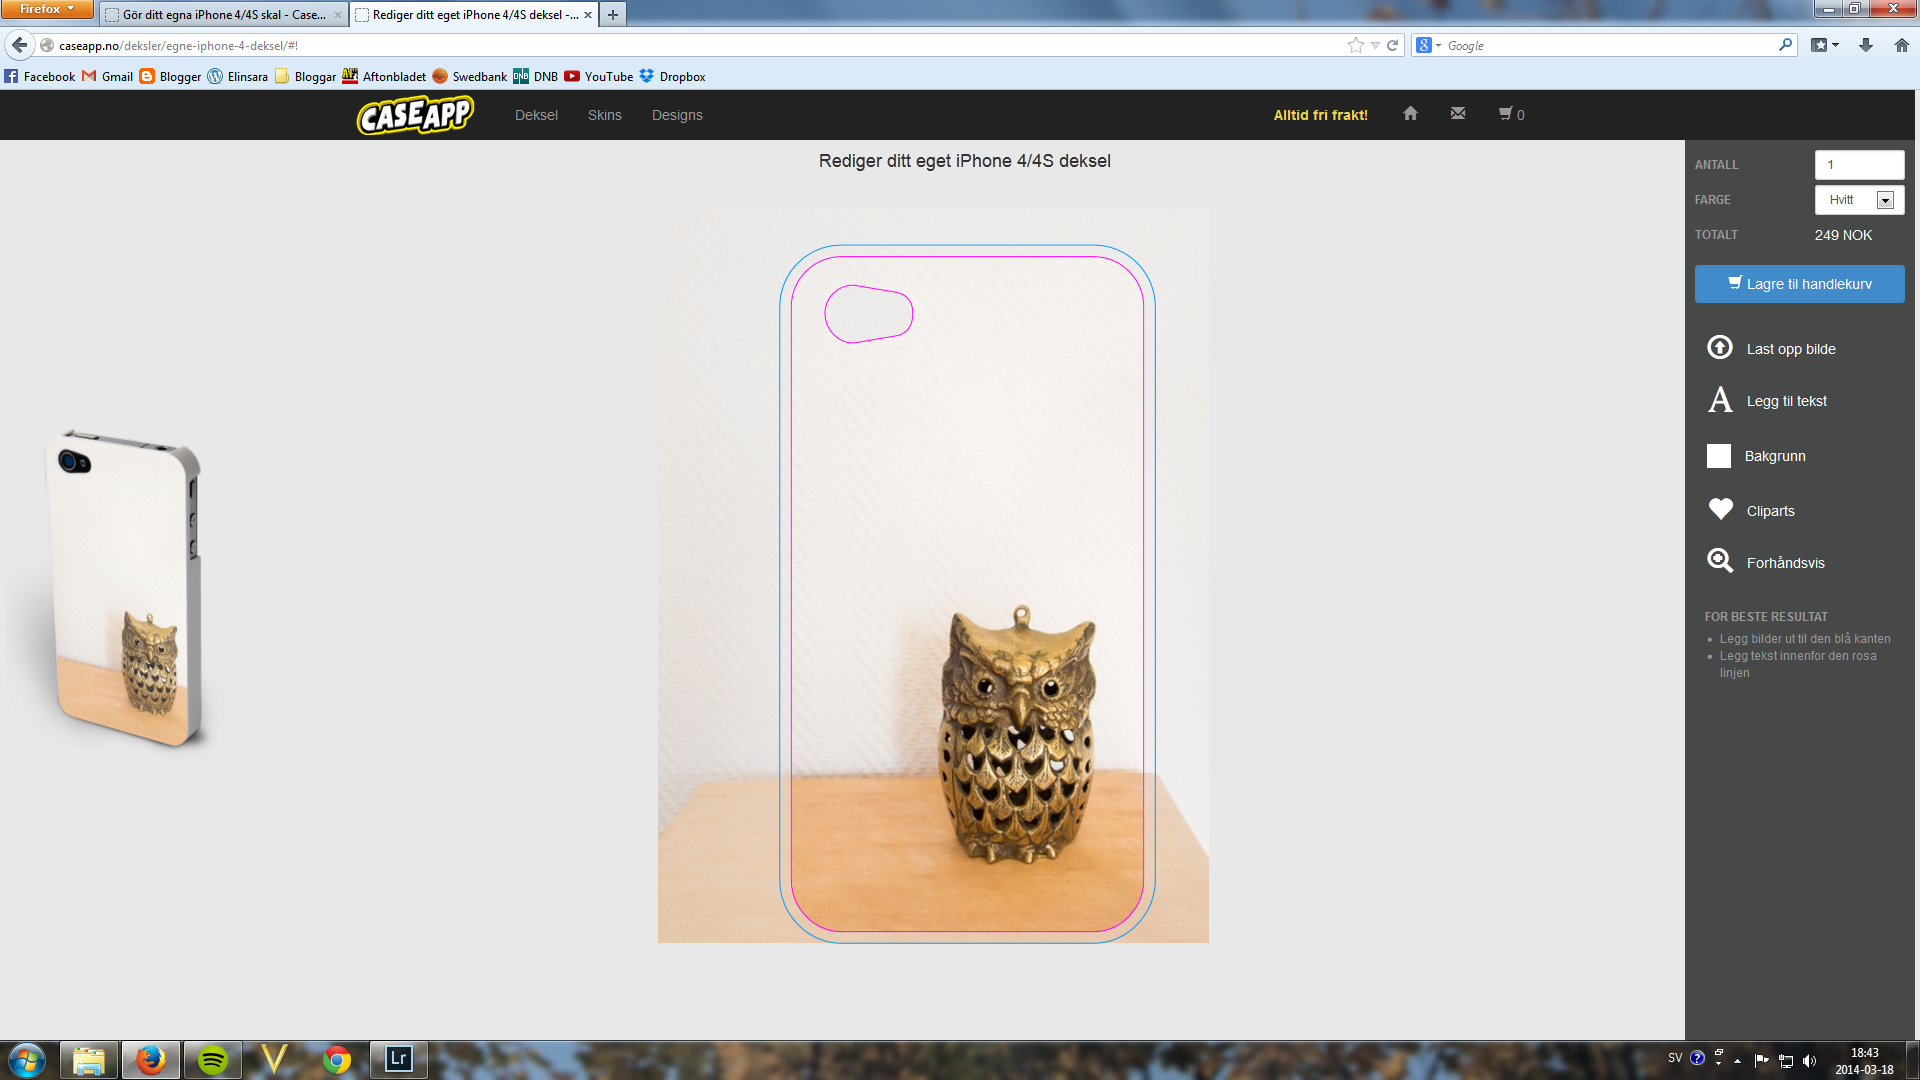Select the add text 'A' icon
The width and height of the screenshot is (1920, 1080).
1719,400
